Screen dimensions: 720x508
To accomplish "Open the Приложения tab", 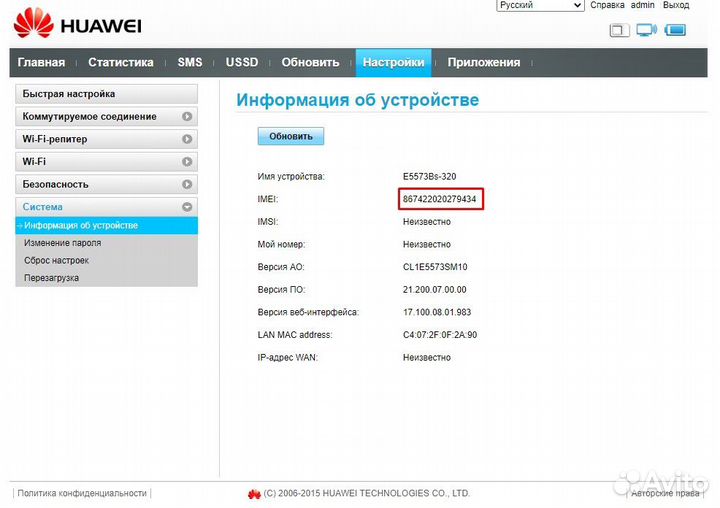I will [x=484, y=62].
